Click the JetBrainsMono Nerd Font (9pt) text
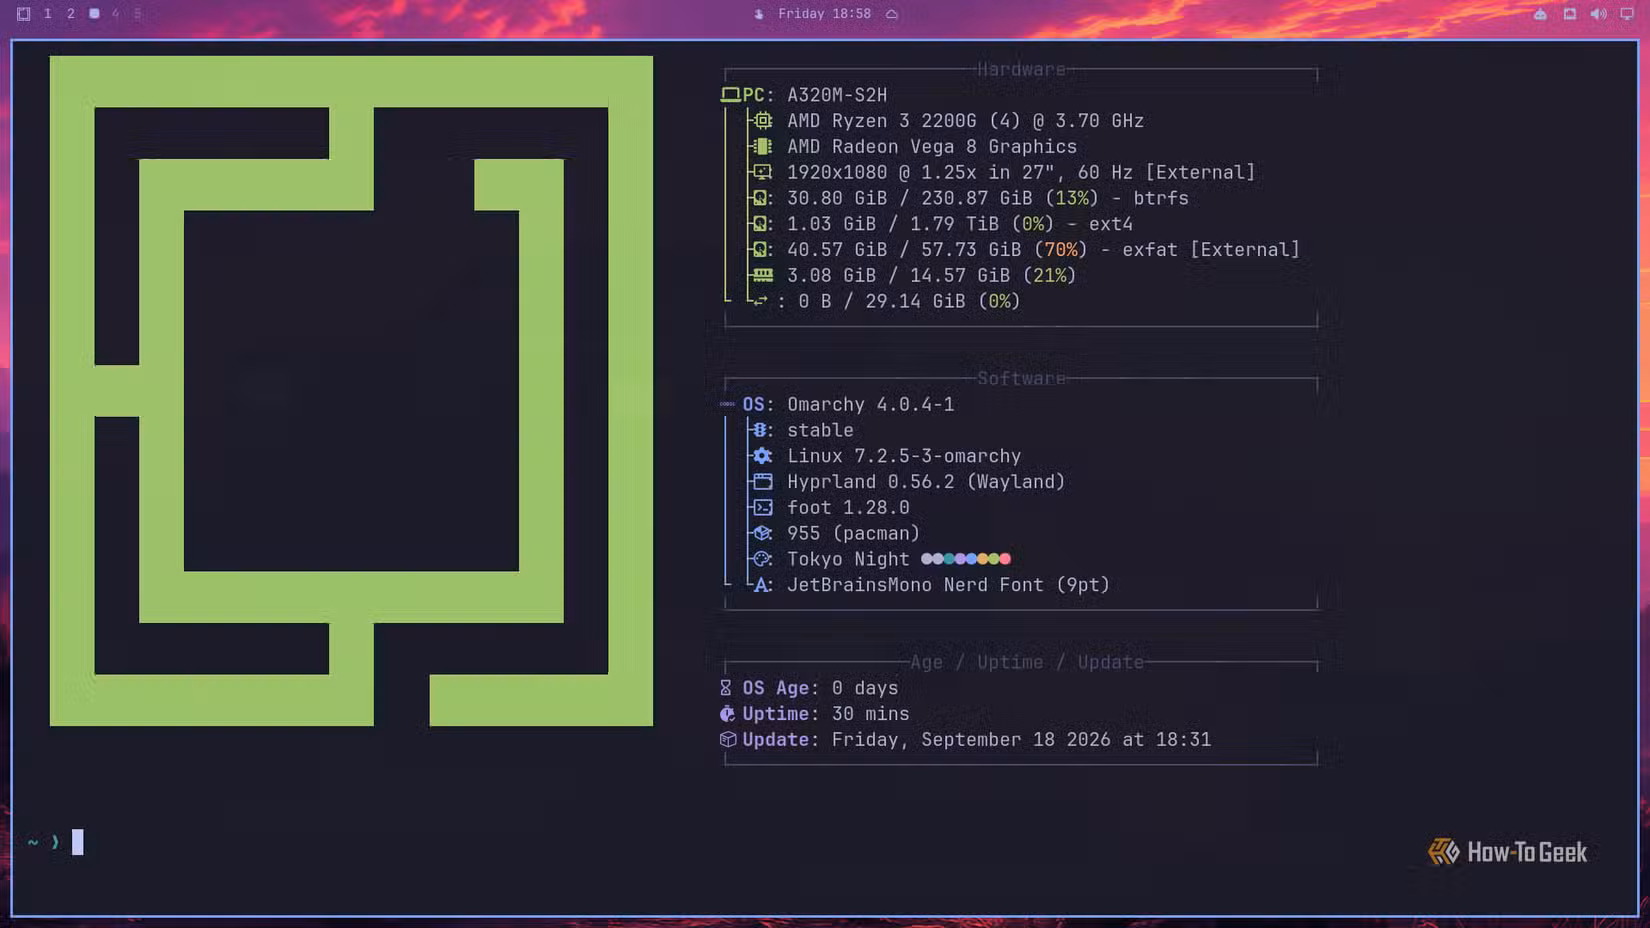 pyautogui.click(x=948, y=585)
